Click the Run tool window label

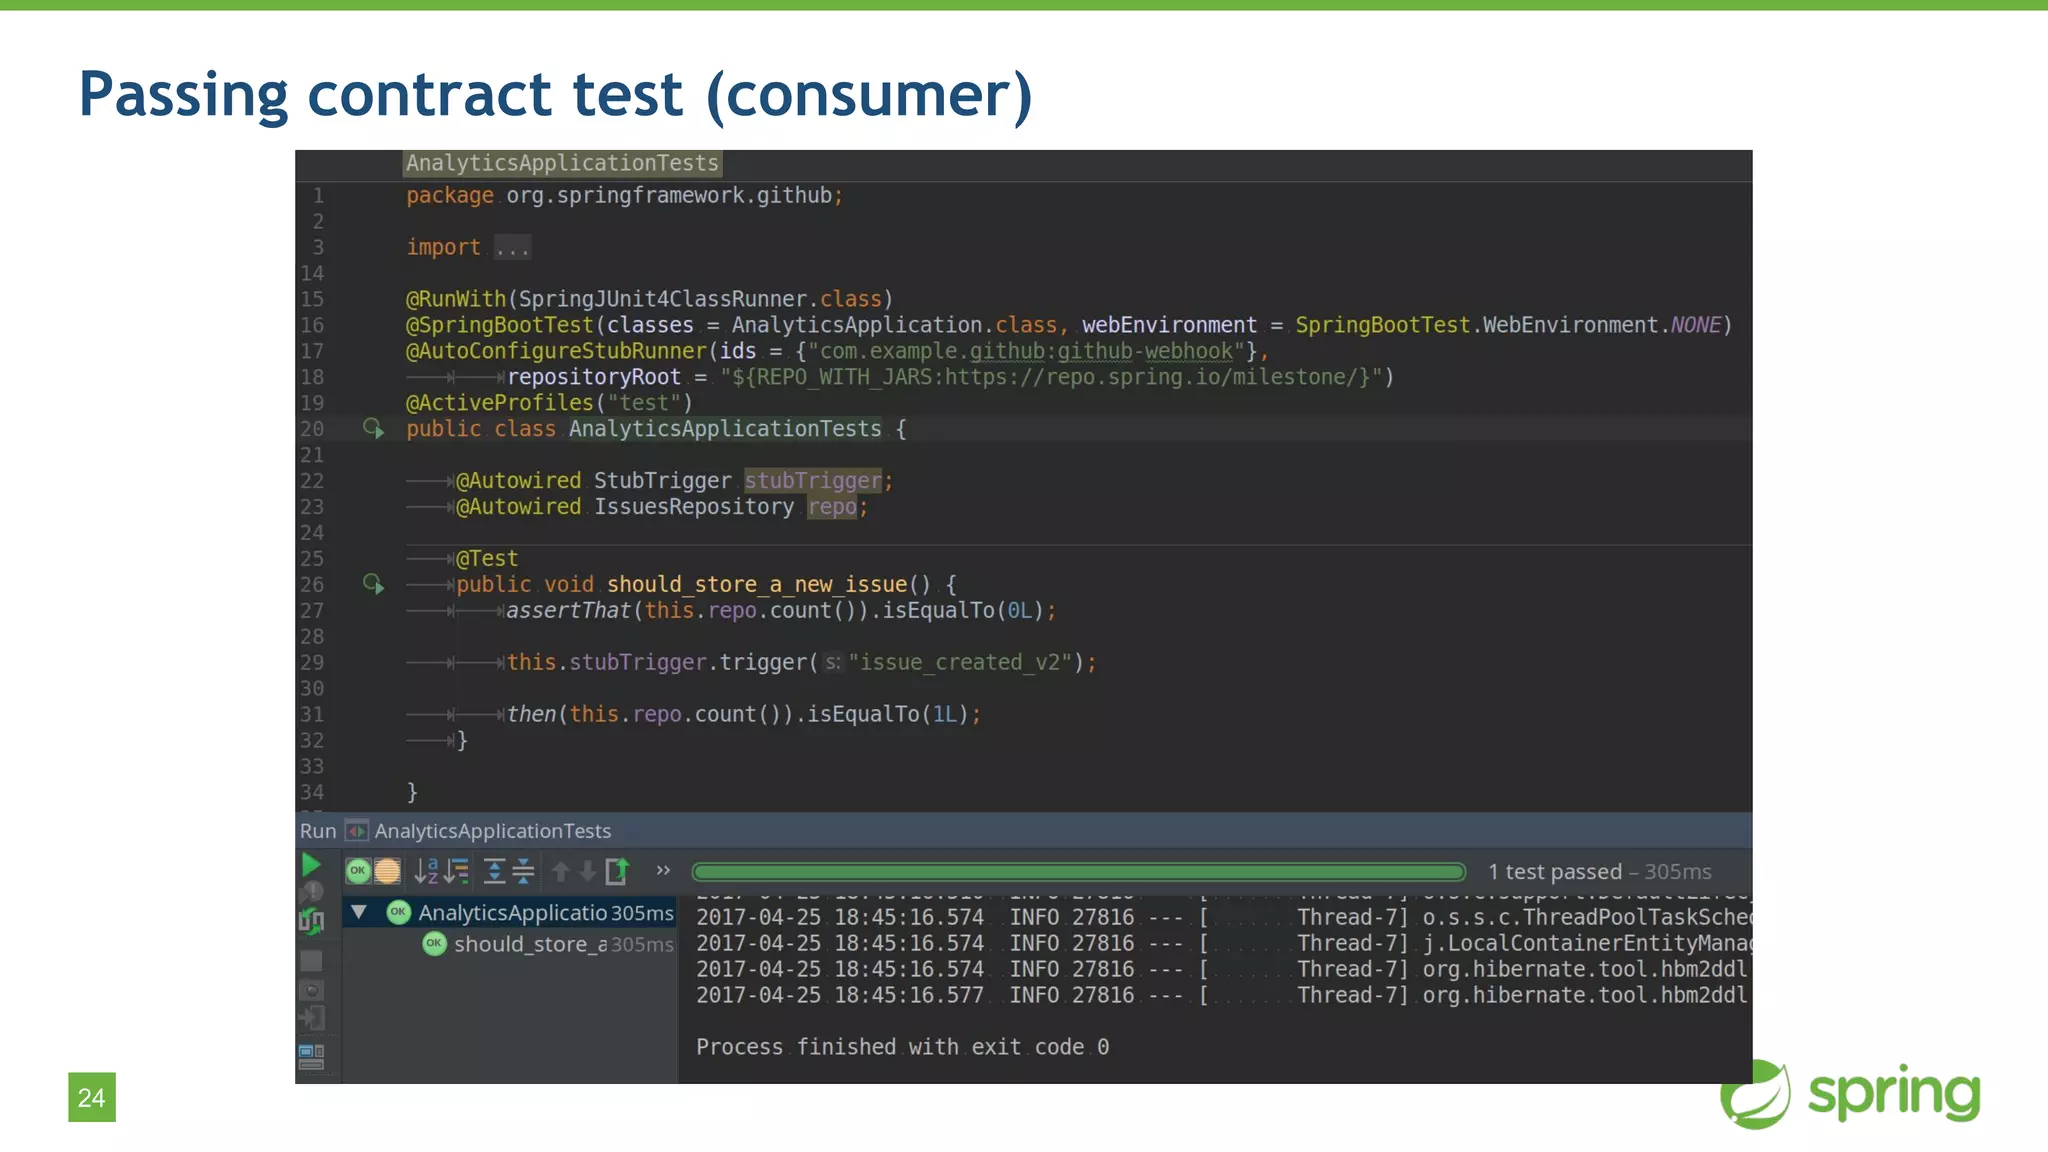pos(318,831)
